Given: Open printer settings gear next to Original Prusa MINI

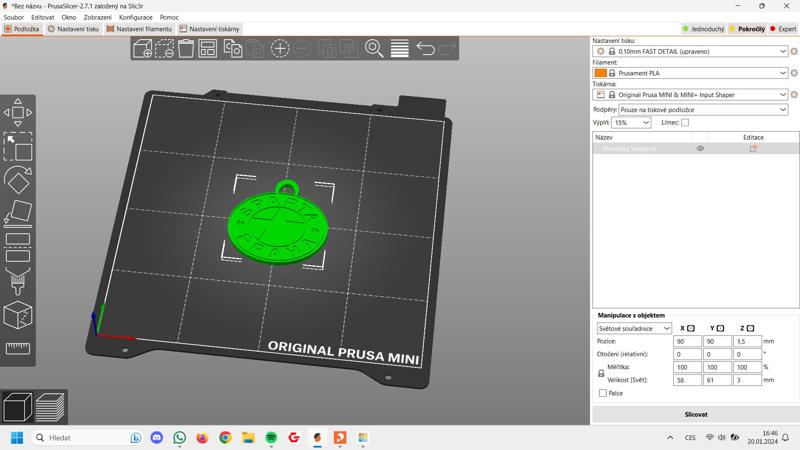Looking at the screenshot, I should 794,94.
